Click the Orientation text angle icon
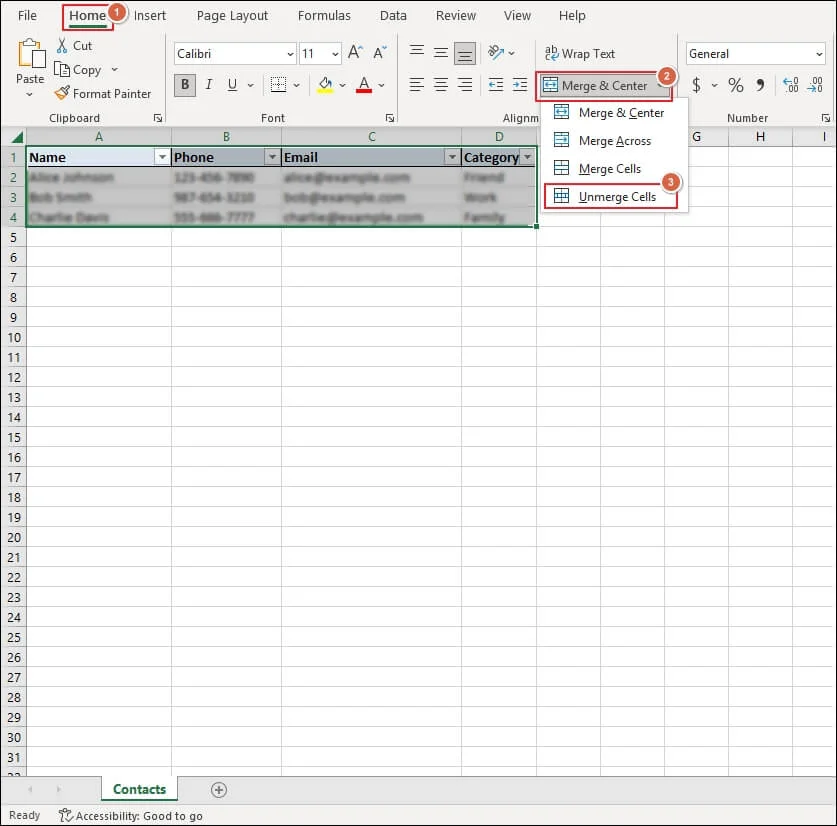 496,53
